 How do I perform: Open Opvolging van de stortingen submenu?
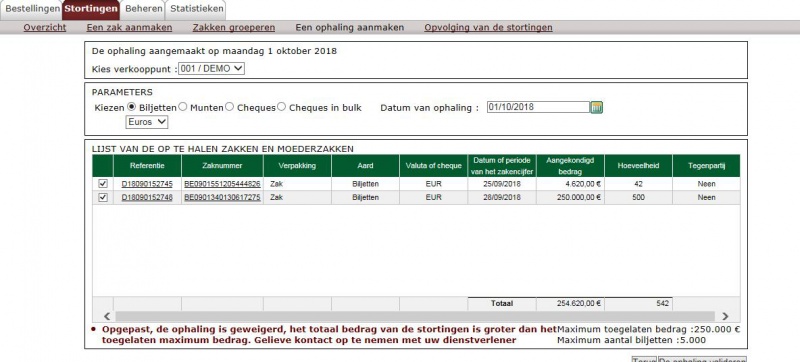tap(488, 28)
